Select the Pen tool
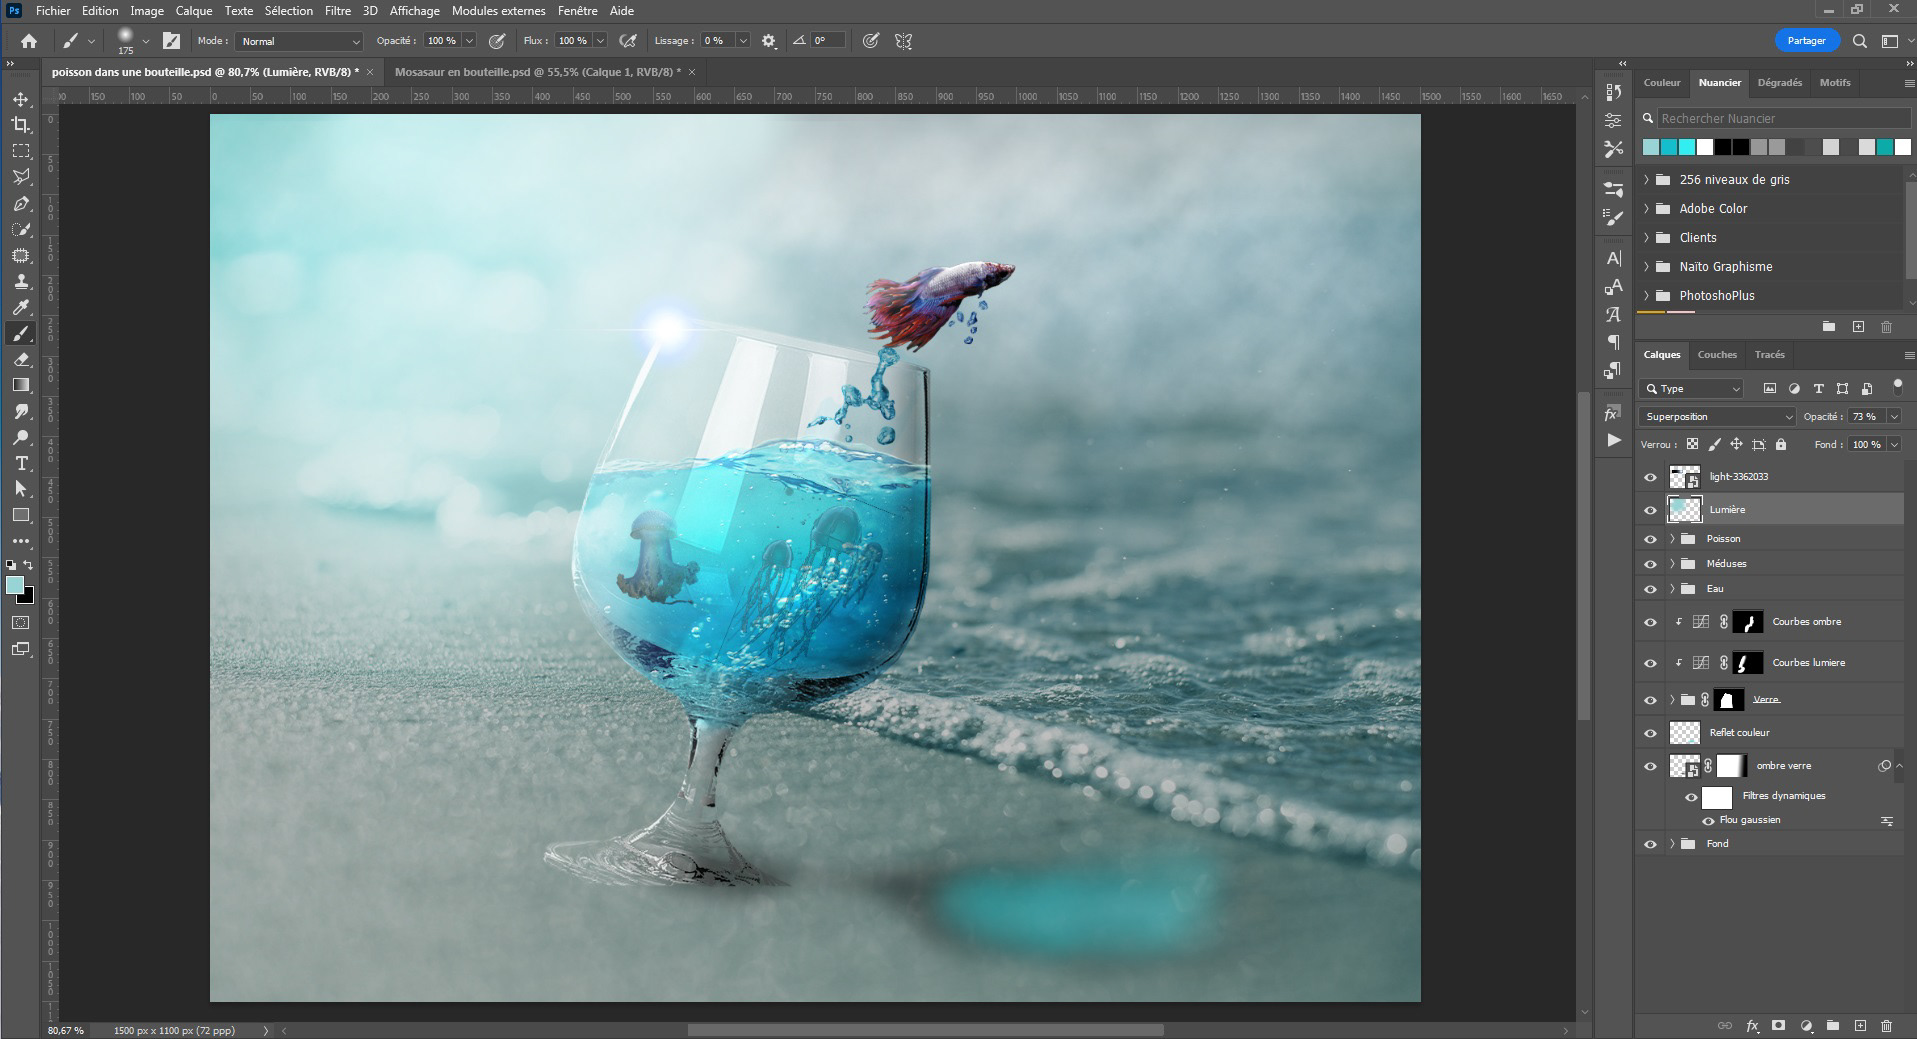This screenshot has width=1917, height=1039. (x=21, y=203)
